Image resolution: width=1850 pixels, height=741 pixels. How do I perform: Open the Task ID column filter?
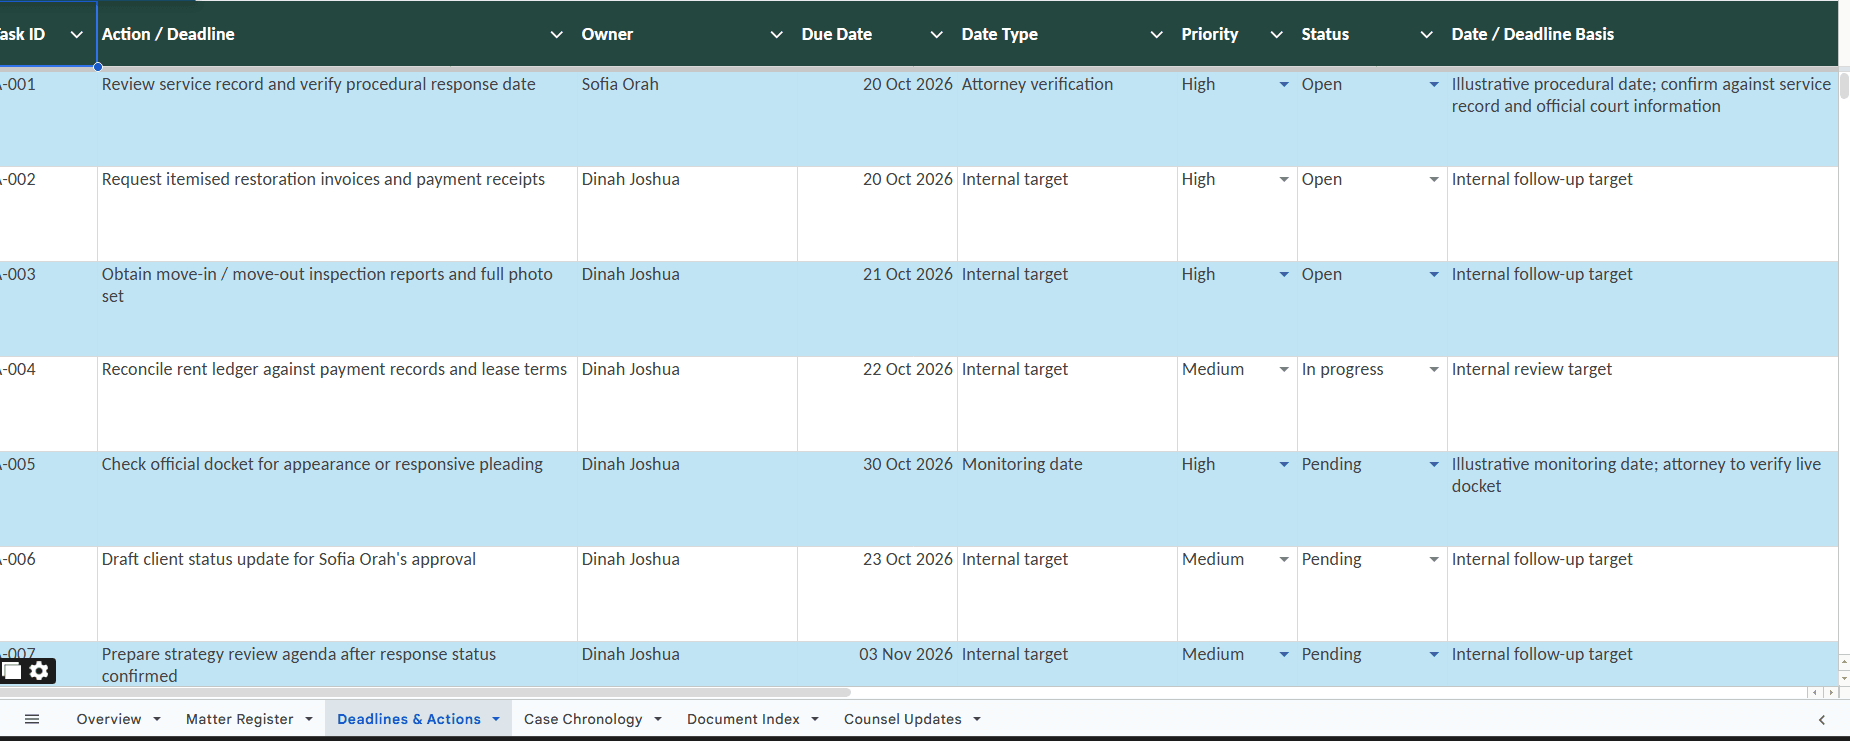coord(76,35)
